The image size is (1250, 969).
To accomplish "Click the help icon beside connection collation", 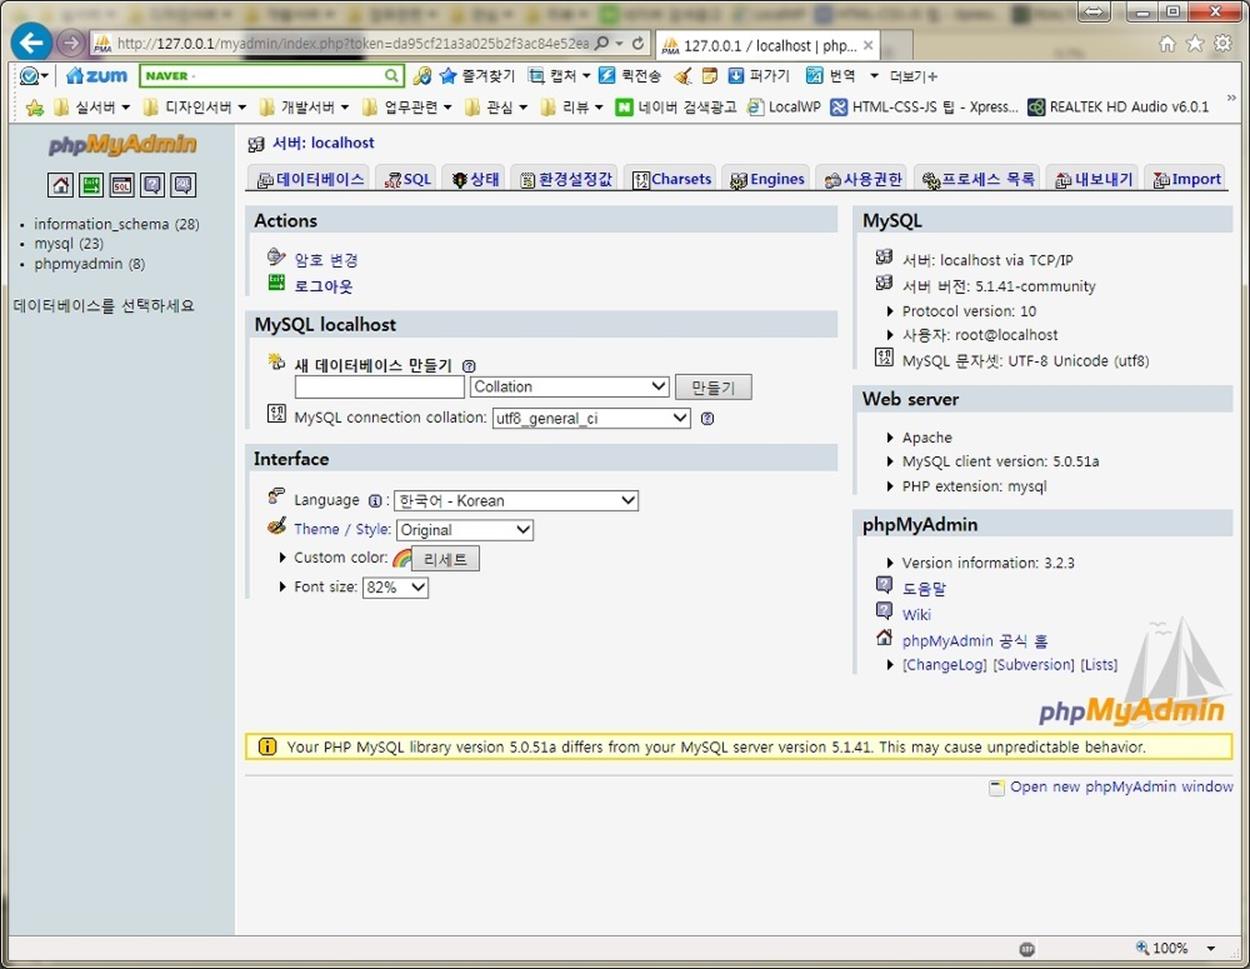I will click(x=707, y=419).
